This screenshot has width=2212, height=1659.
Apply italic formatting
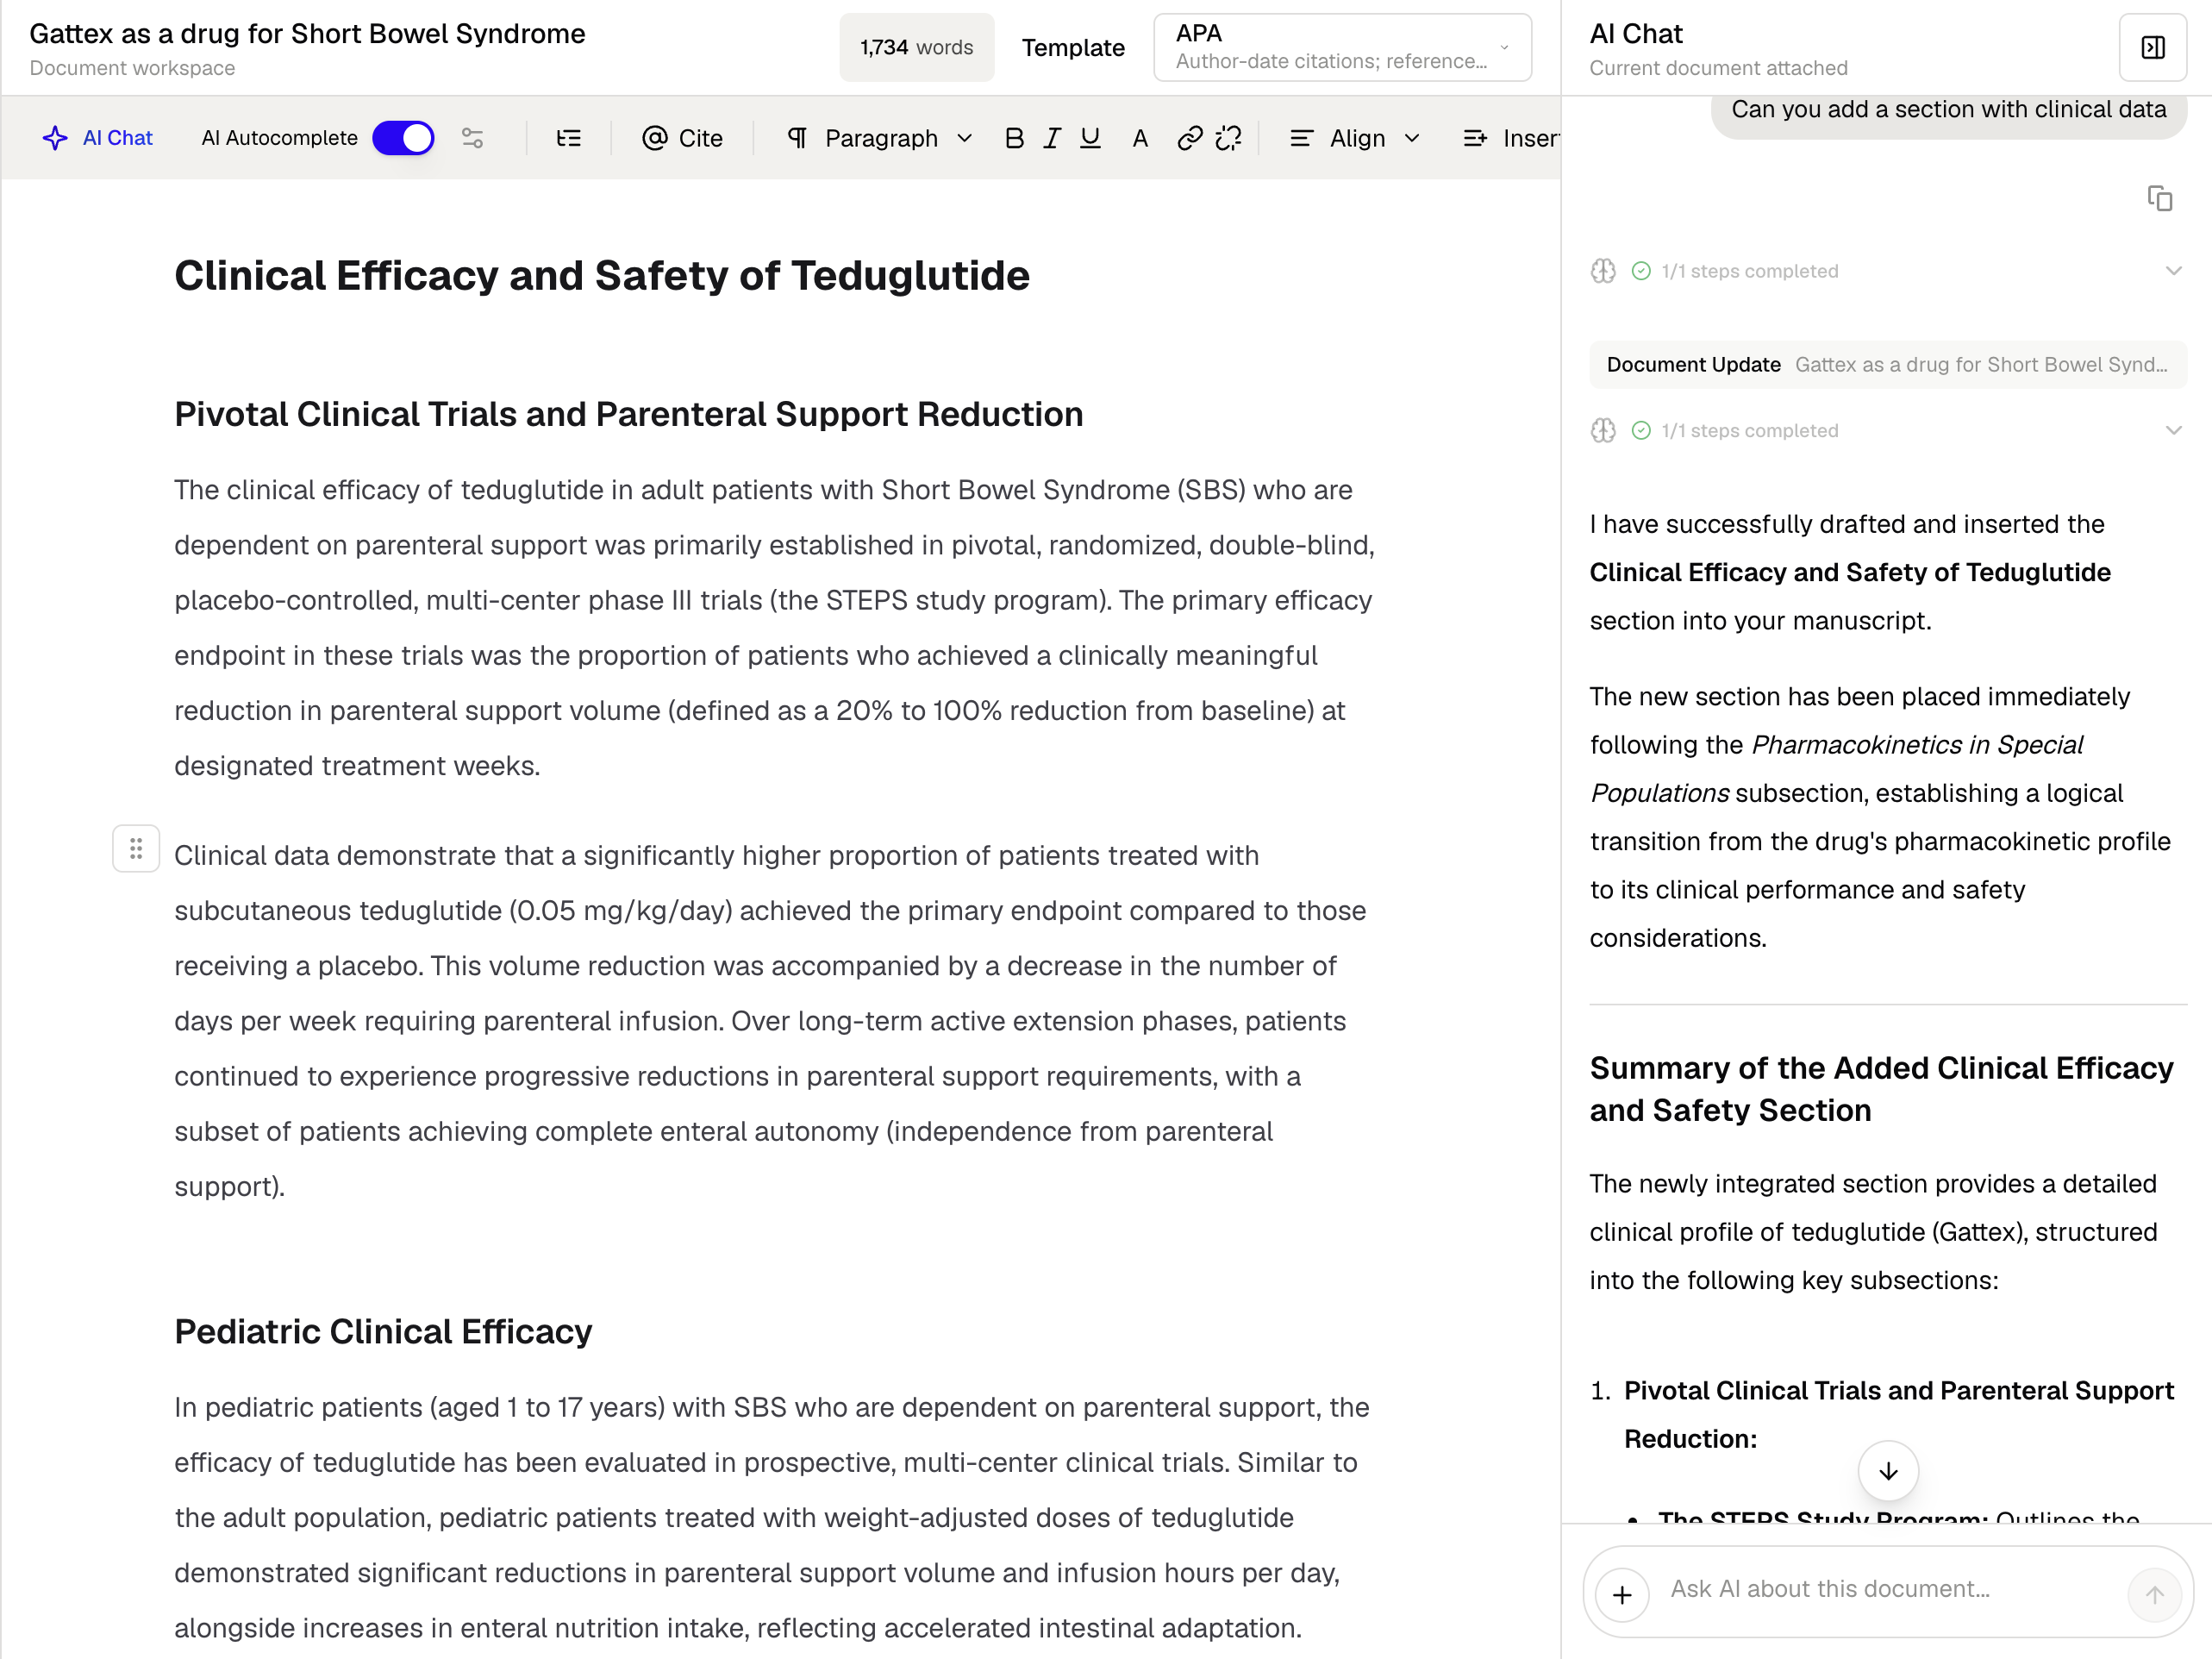(1052, 138)
